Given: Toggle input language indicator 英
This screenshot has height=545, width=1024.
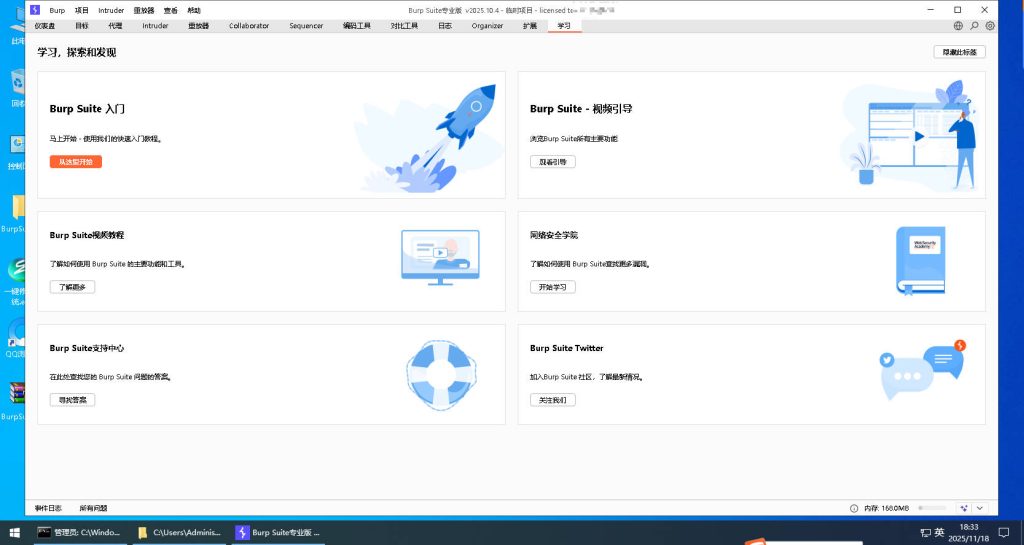Looking at the screenshot, I should click(940, 533).
